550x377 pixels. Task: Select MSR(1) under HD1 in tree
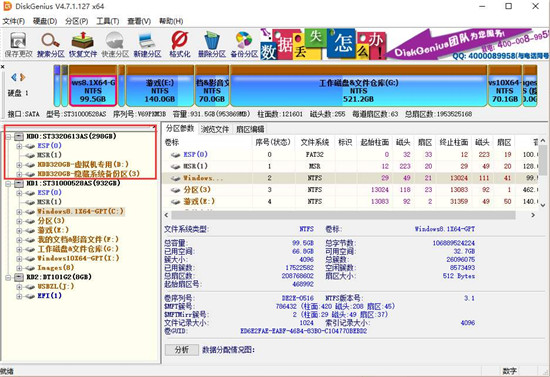tap(49, 202)
